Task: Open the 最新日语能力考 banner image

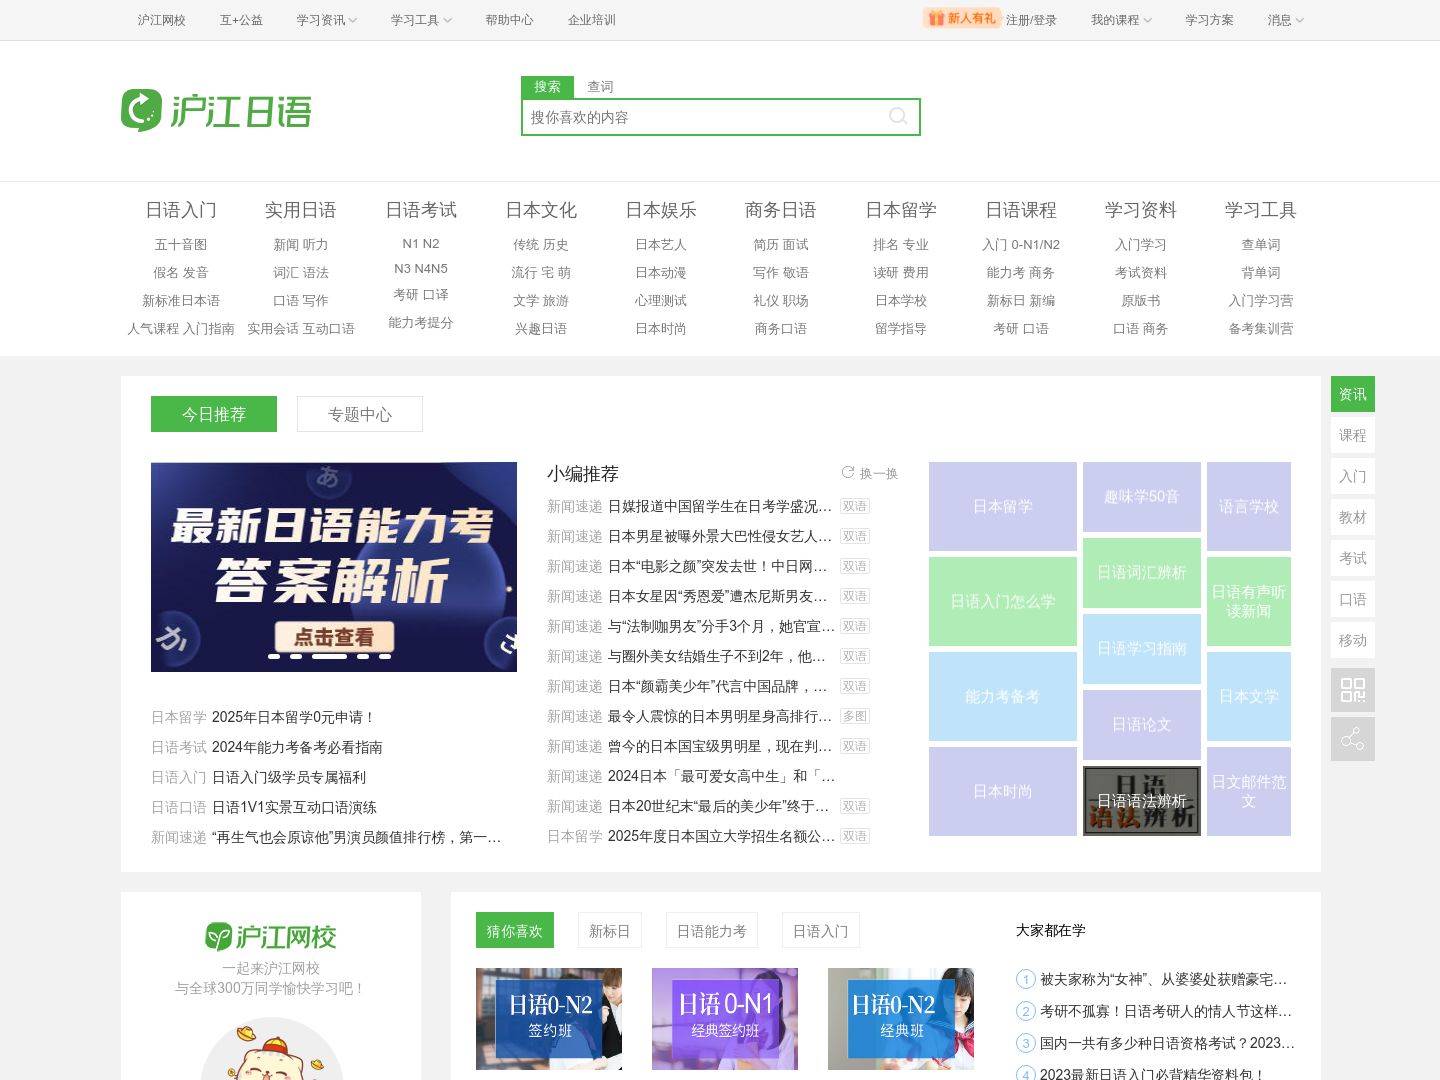Action: pos(334,566)
